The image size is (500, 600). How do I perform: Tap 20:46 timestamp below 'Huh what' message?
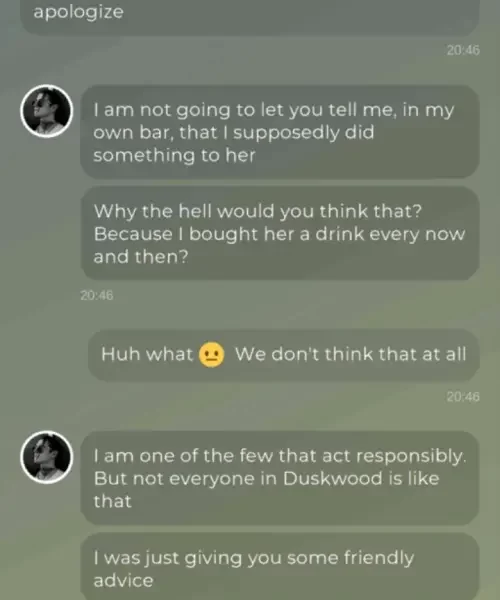[463, 397]
